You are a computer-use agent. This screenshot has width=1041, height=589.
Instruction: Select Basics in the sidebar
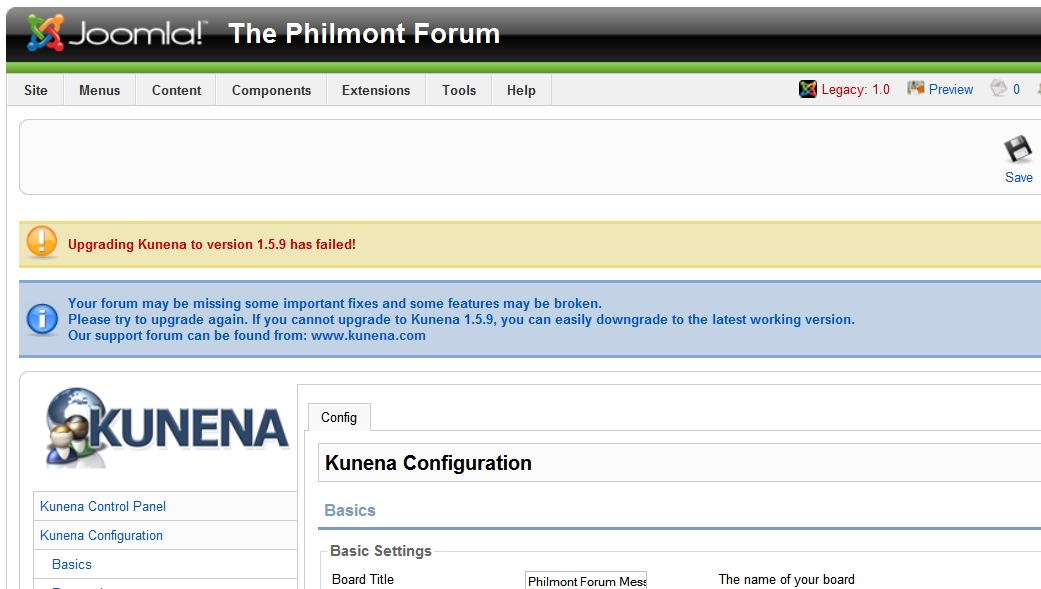tap(72, 564)
